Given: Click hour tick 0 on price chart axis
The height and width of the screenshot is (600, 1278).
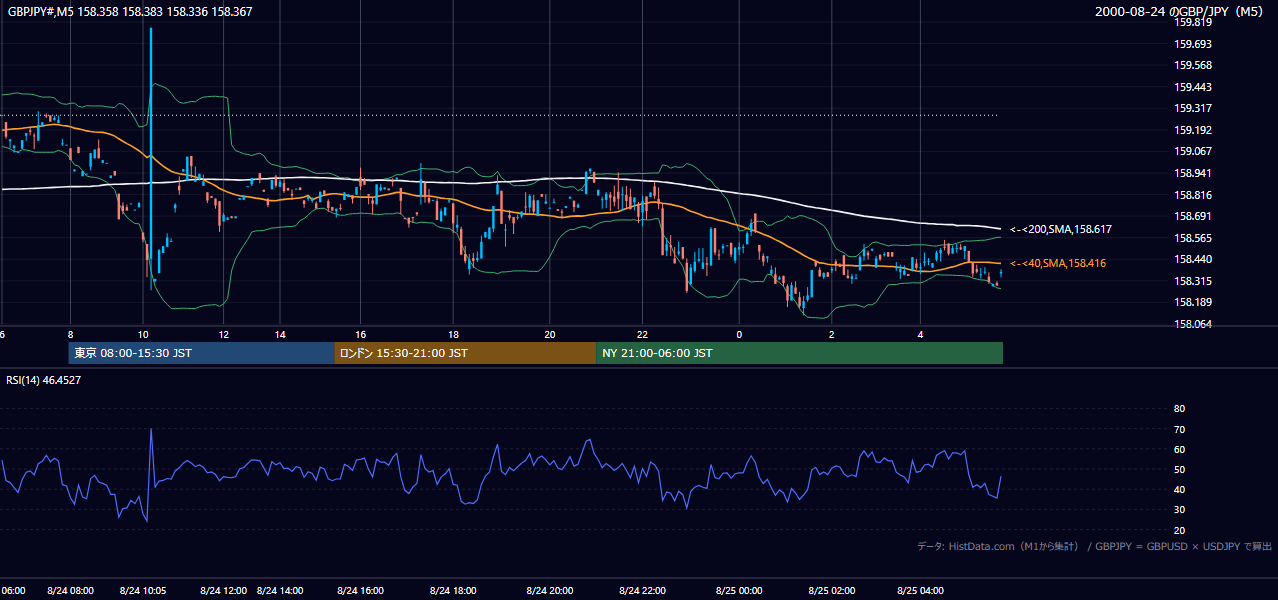Looking at the screenshot, I should 739,335.
